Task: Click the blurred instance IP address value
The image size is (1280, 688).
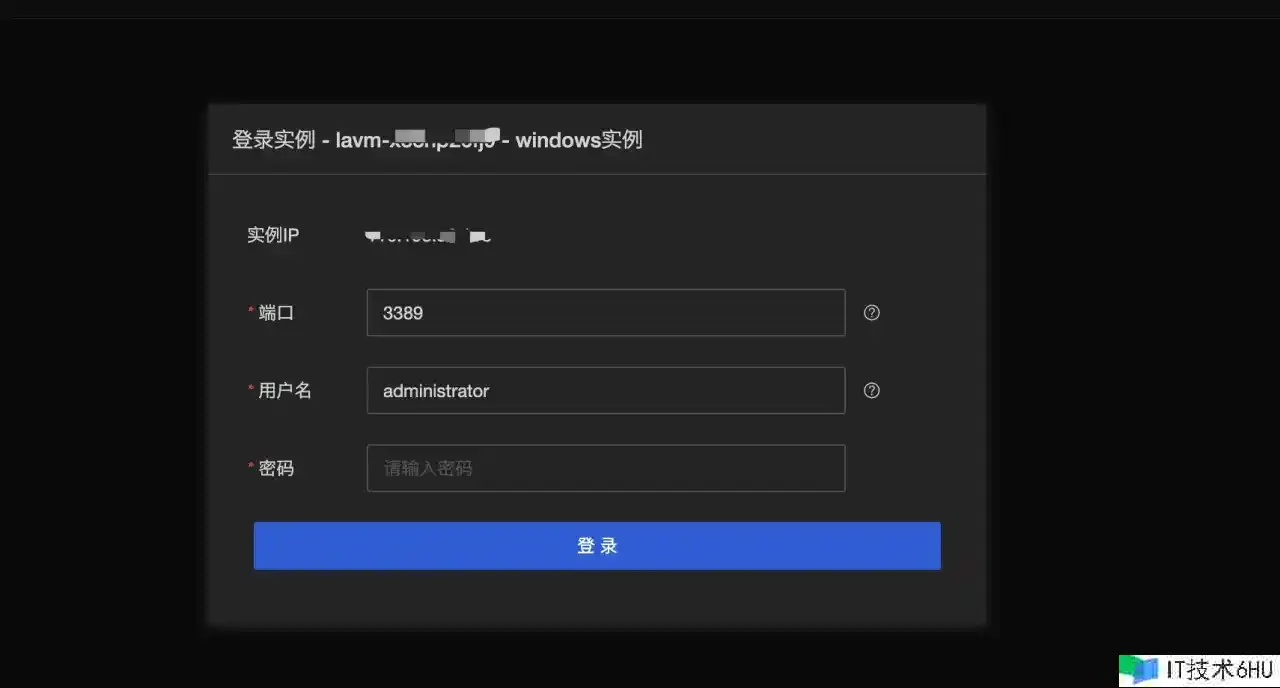Action: 427,237
